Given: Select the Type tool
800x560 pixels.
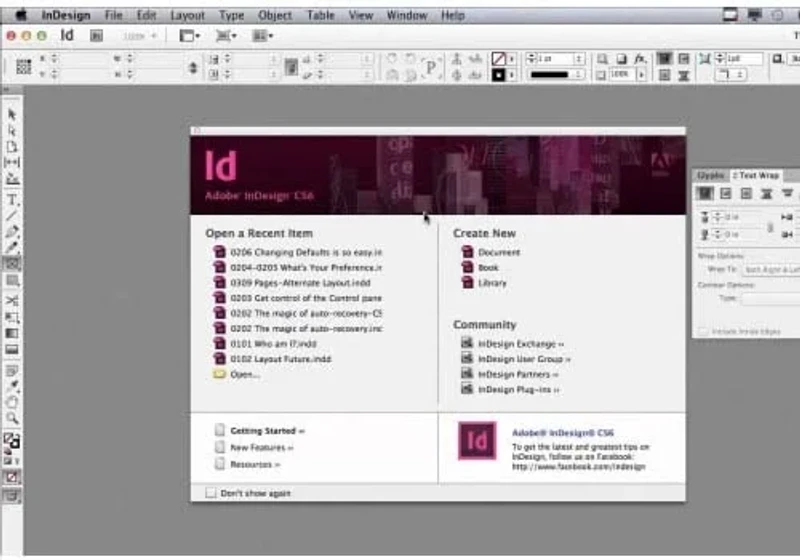Looking at the screenshot, I should [x=12, y=199].
